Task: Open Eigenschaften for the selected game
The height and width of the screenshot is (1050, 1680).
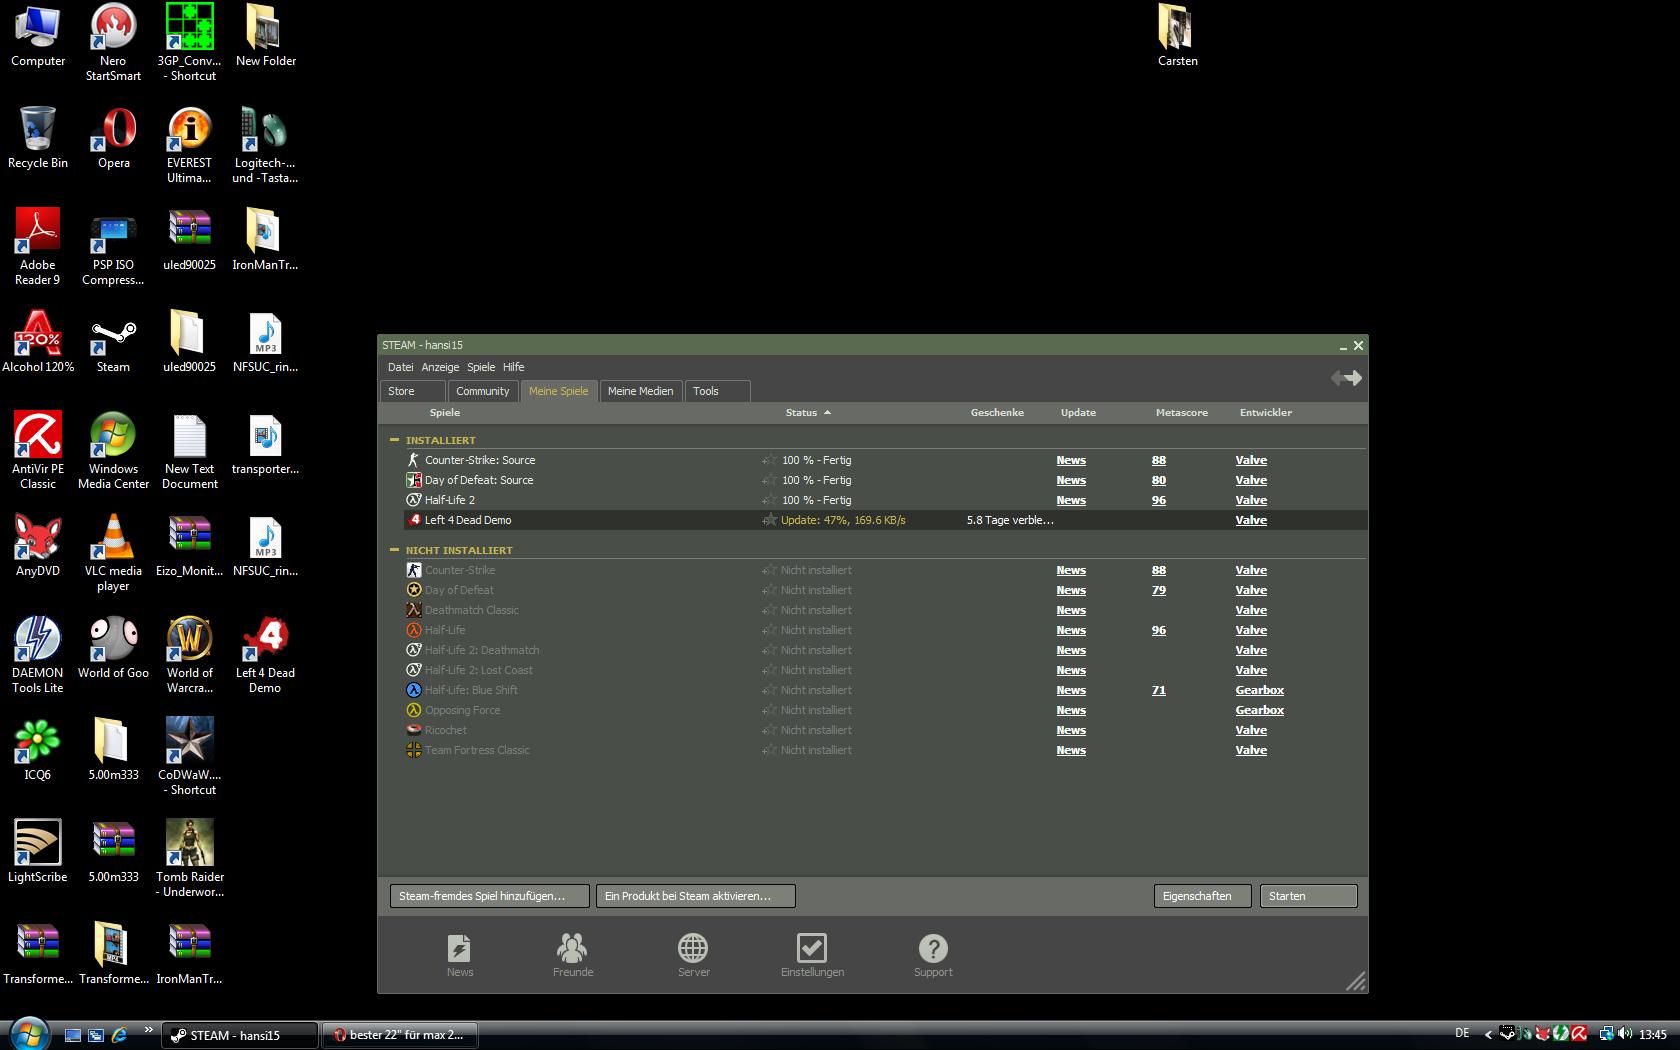Action: point(1202,896)
